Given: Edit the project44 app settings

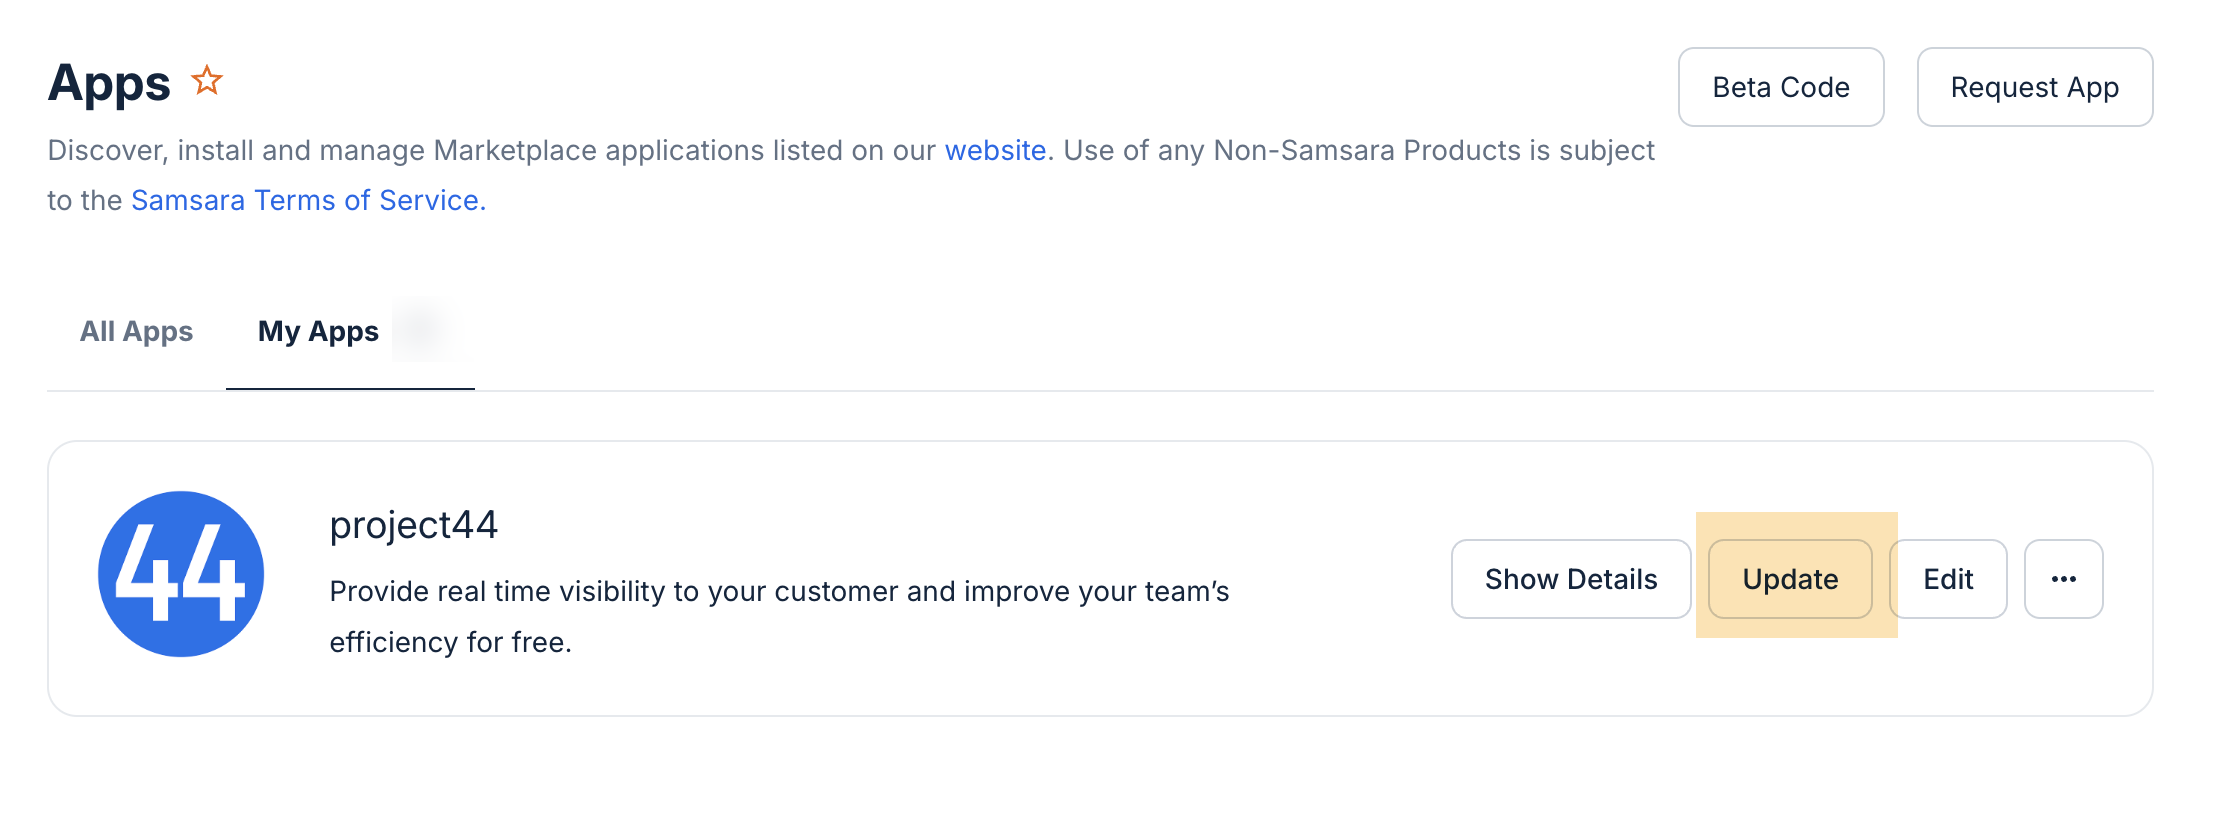Looking at the screenshot, I should pos(1948,579).
